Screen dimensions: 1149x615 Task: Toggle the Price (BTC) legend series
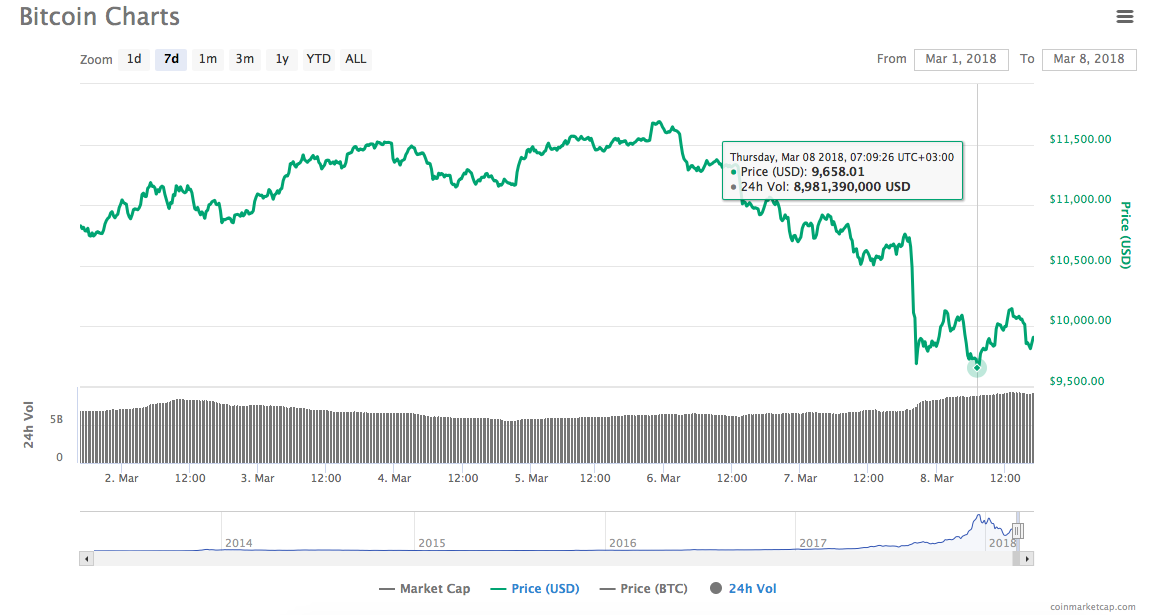click(x=643, y=589)
